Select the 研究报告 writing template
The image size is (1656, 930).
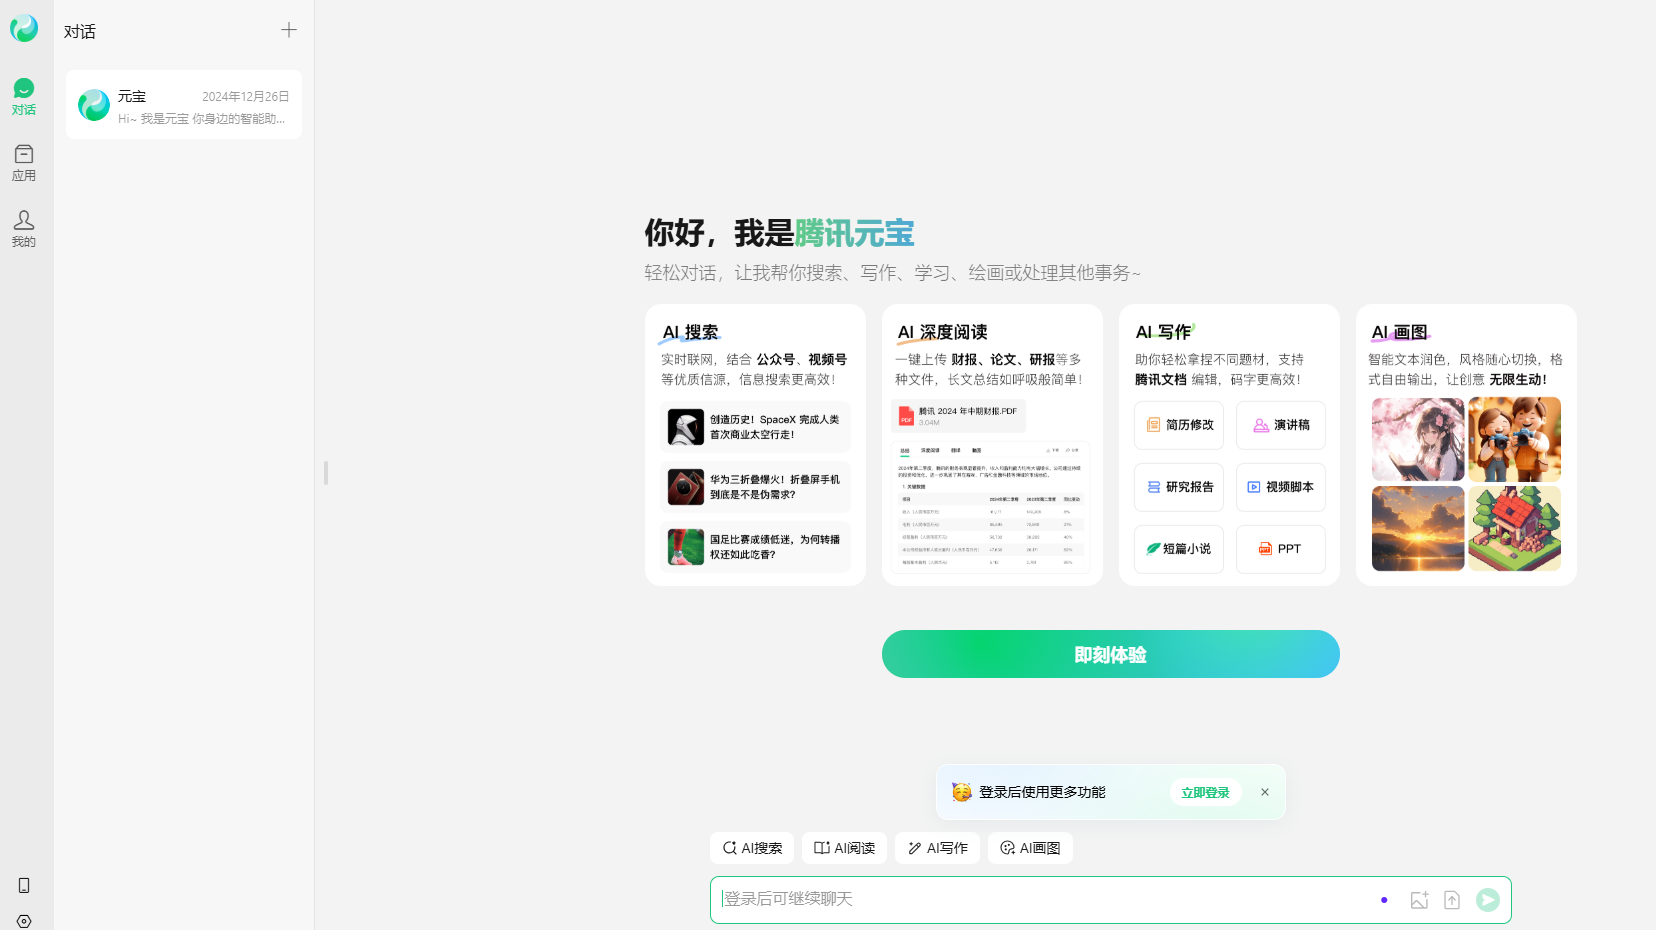coord(1179,488)
